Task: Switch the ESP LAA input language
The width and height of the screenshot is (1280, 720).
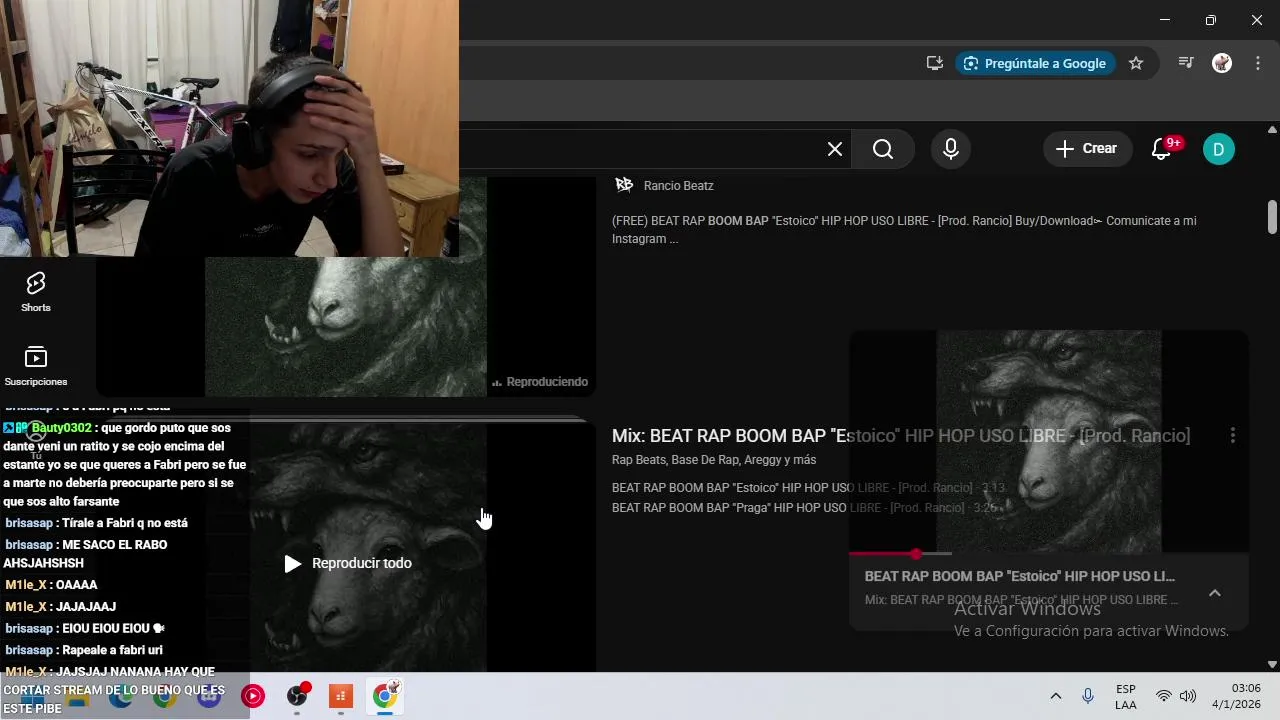Action: pos(1126,697)
